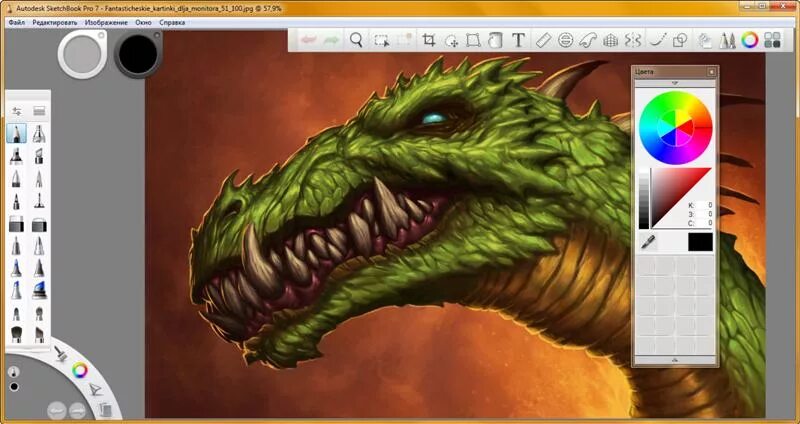Click the small black color dot in lagoon
The width and height of the screenshot is (800, 424).
click(x=14, y=387)
